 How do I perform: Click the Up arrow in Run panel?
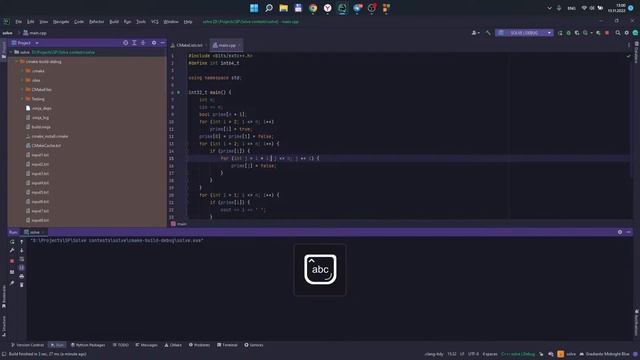click(22, 242)
